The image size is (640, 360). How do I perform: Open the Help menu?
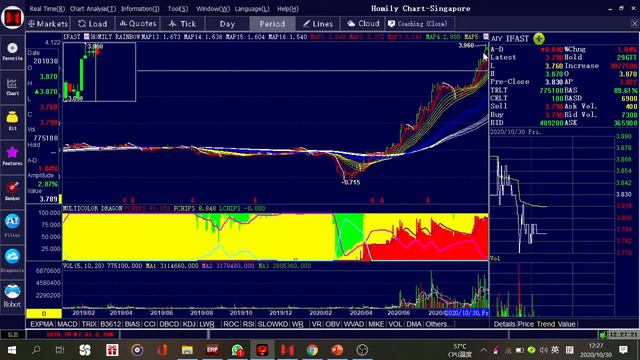(287, 9)
